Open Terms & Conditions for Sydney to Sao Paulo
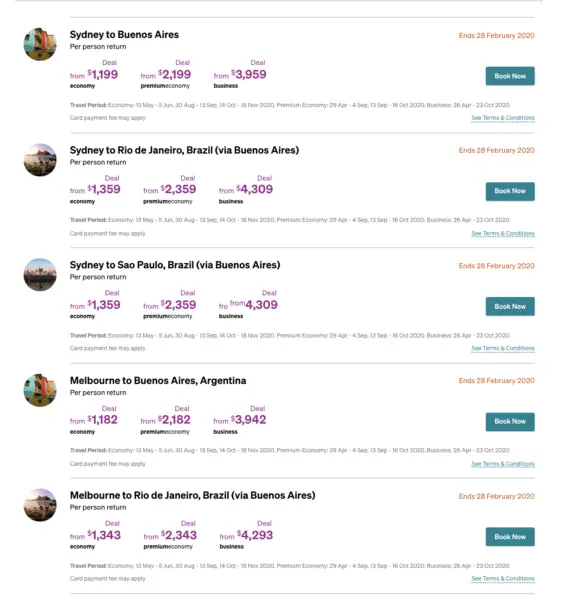Screen dimensions: 571x600 [502, 348]
